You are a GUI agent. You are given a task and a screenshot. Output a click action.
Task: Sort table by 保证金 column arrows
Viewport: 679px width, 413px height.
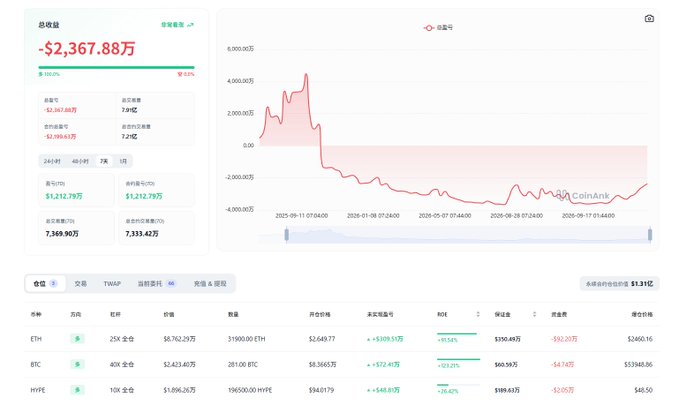[534, 314]
